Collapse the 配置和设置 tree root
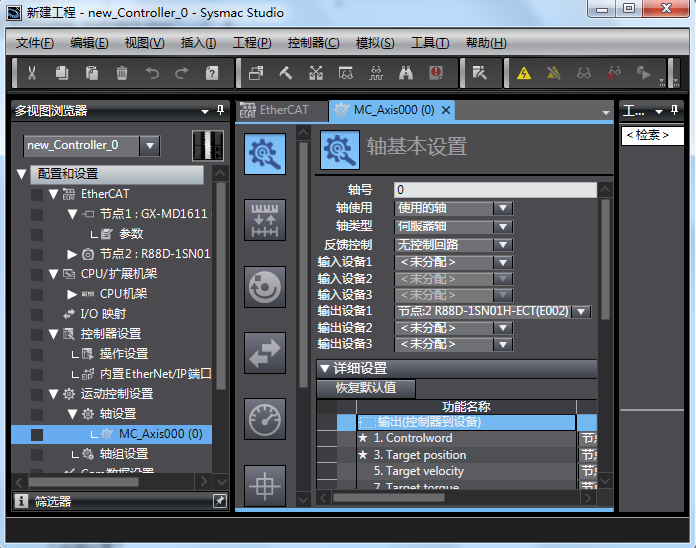Screen dimensions: 696x548 (x=21, y=174)
